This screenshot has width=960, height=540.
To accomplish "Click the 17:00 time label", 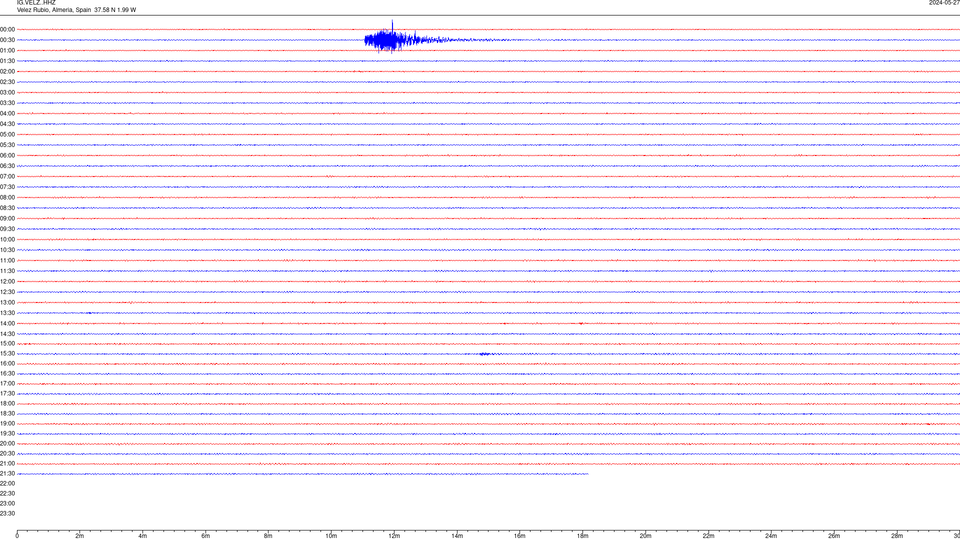I will (7, 384).
